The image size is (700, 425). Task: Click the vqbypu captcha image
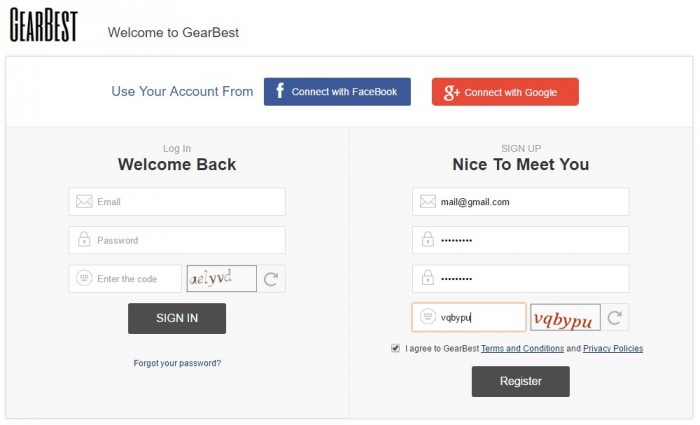pos(565,317)
